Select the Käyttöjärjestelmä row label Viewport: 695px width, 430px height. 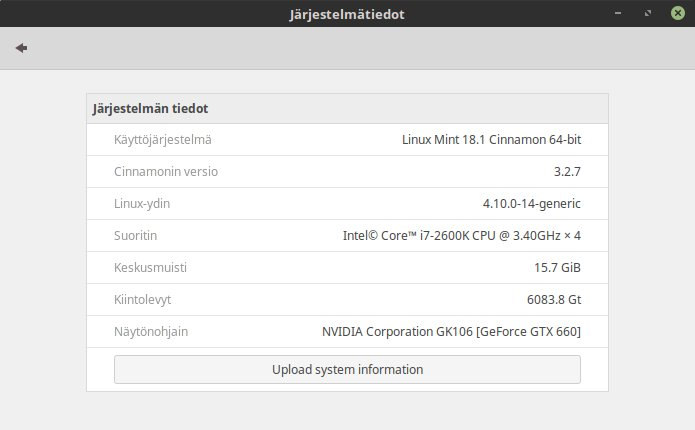tap(163, 140)
